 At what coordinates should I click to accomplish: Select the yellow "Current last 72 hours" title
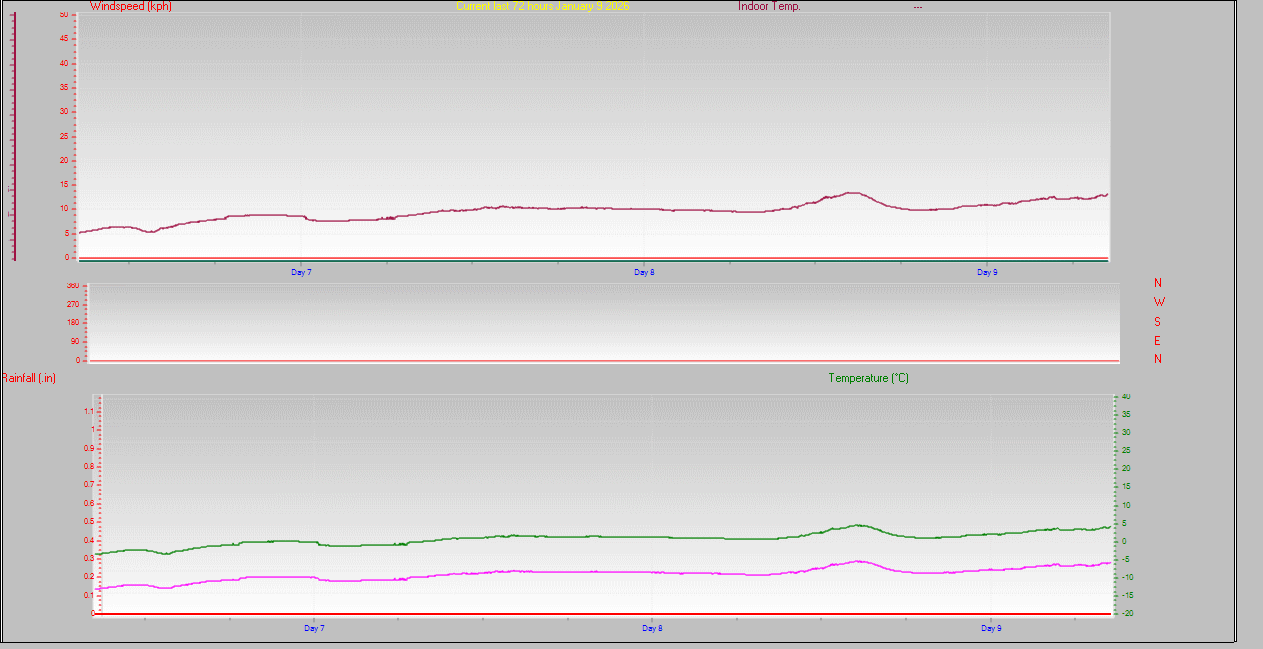pos(542,6)
